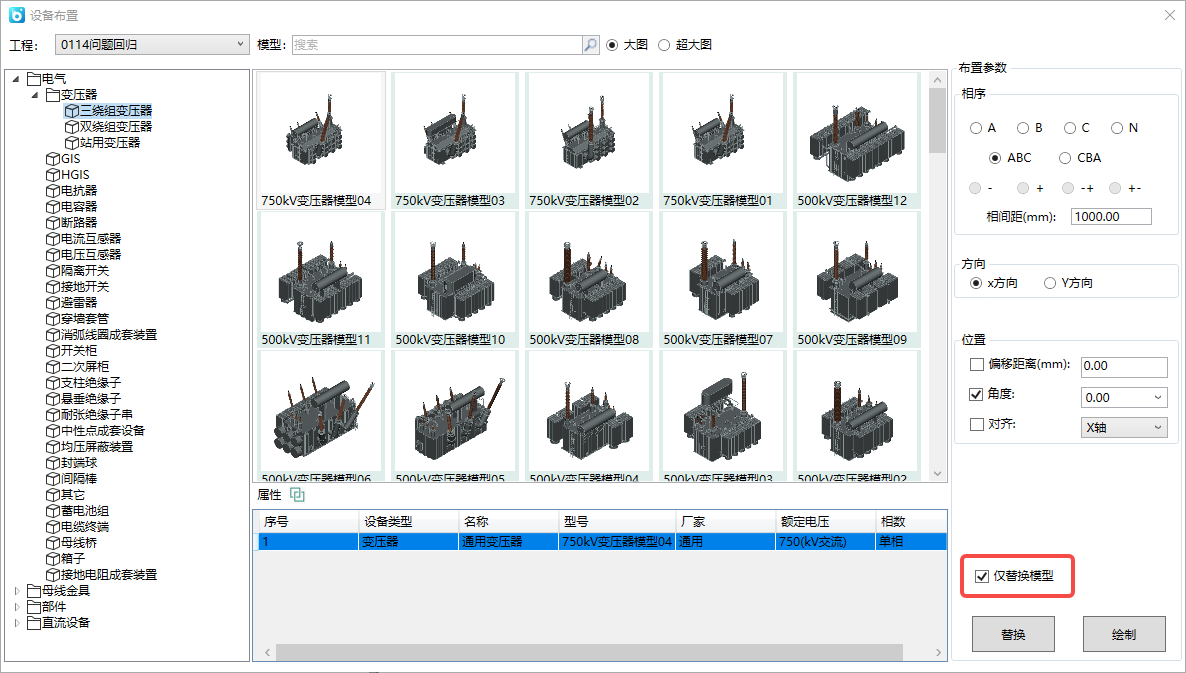This screenshot has width=1186, height=673.
Task: Click the search magnifier icon
Action: [x=591, y=45]
